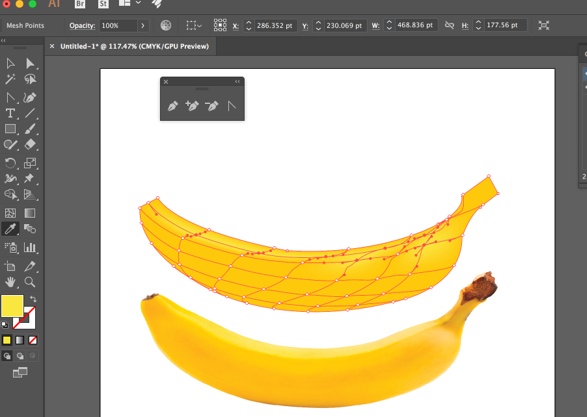Screen dimensions: 587x417
Task: Click the X value field 286.352 pt
Action: pyautogui.click(x=275, y=25)
